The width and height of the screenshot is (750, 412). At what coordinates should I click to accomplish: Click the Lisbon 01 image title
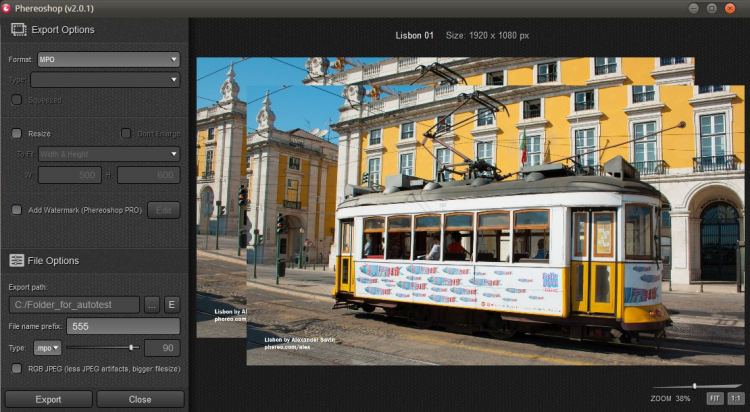tap(414, 35)
